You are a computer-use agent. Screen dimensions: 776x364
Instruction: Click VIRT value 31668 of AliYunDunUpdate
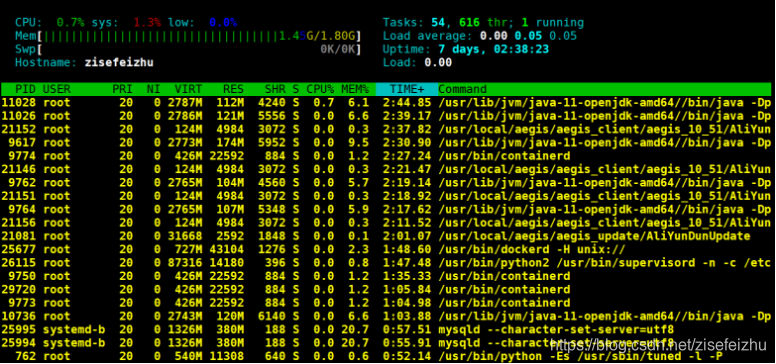click(185, 236)
